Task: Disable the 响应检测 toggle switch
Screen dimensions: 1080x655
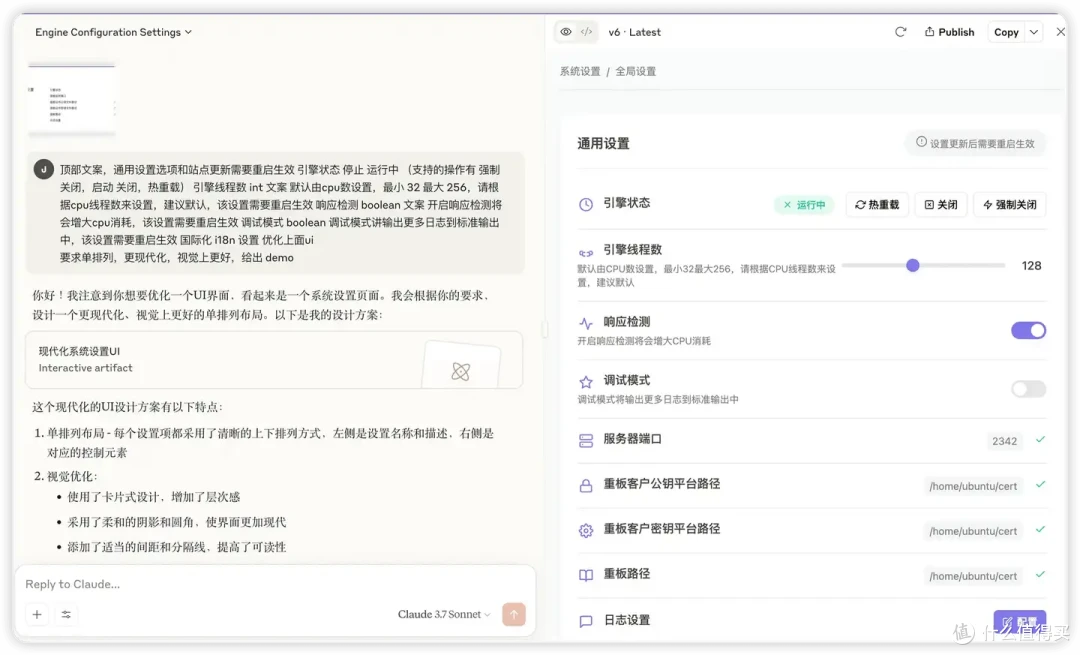Action: pos(1028,331)
